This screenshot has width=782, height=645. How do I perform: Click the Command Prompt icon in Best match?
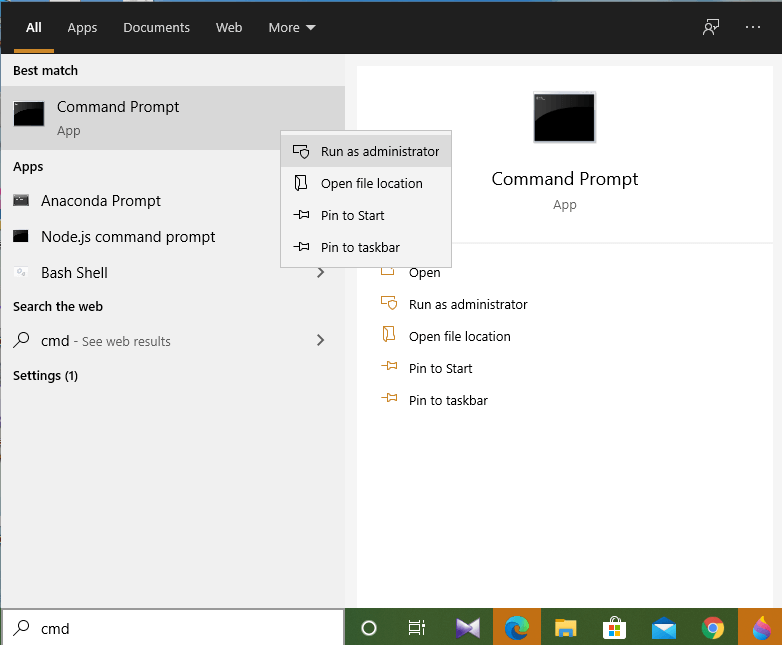(29, 114)
